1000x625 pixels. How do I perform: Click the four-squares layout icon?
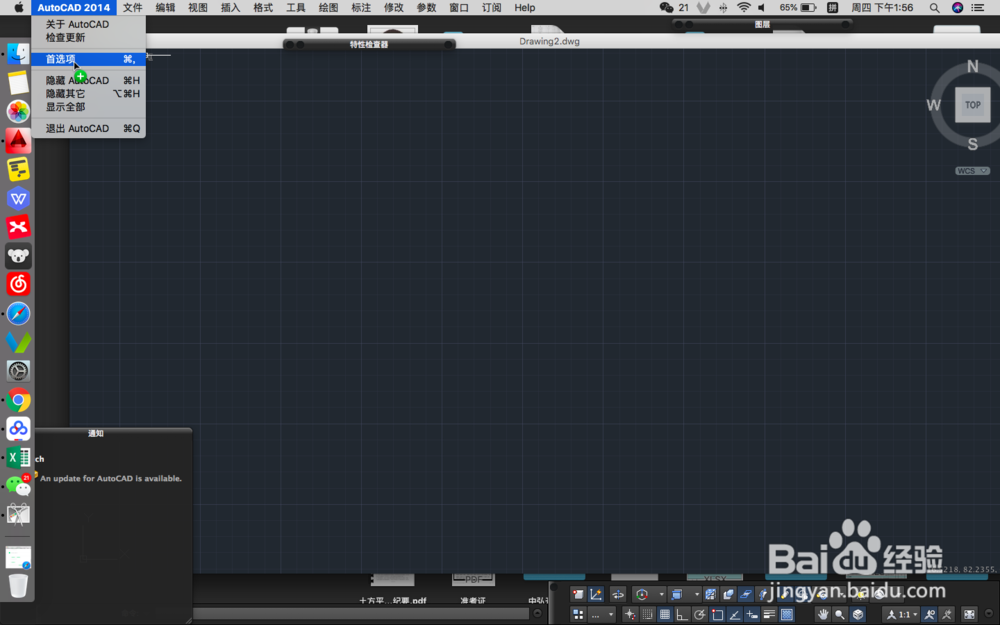(578, 615)
